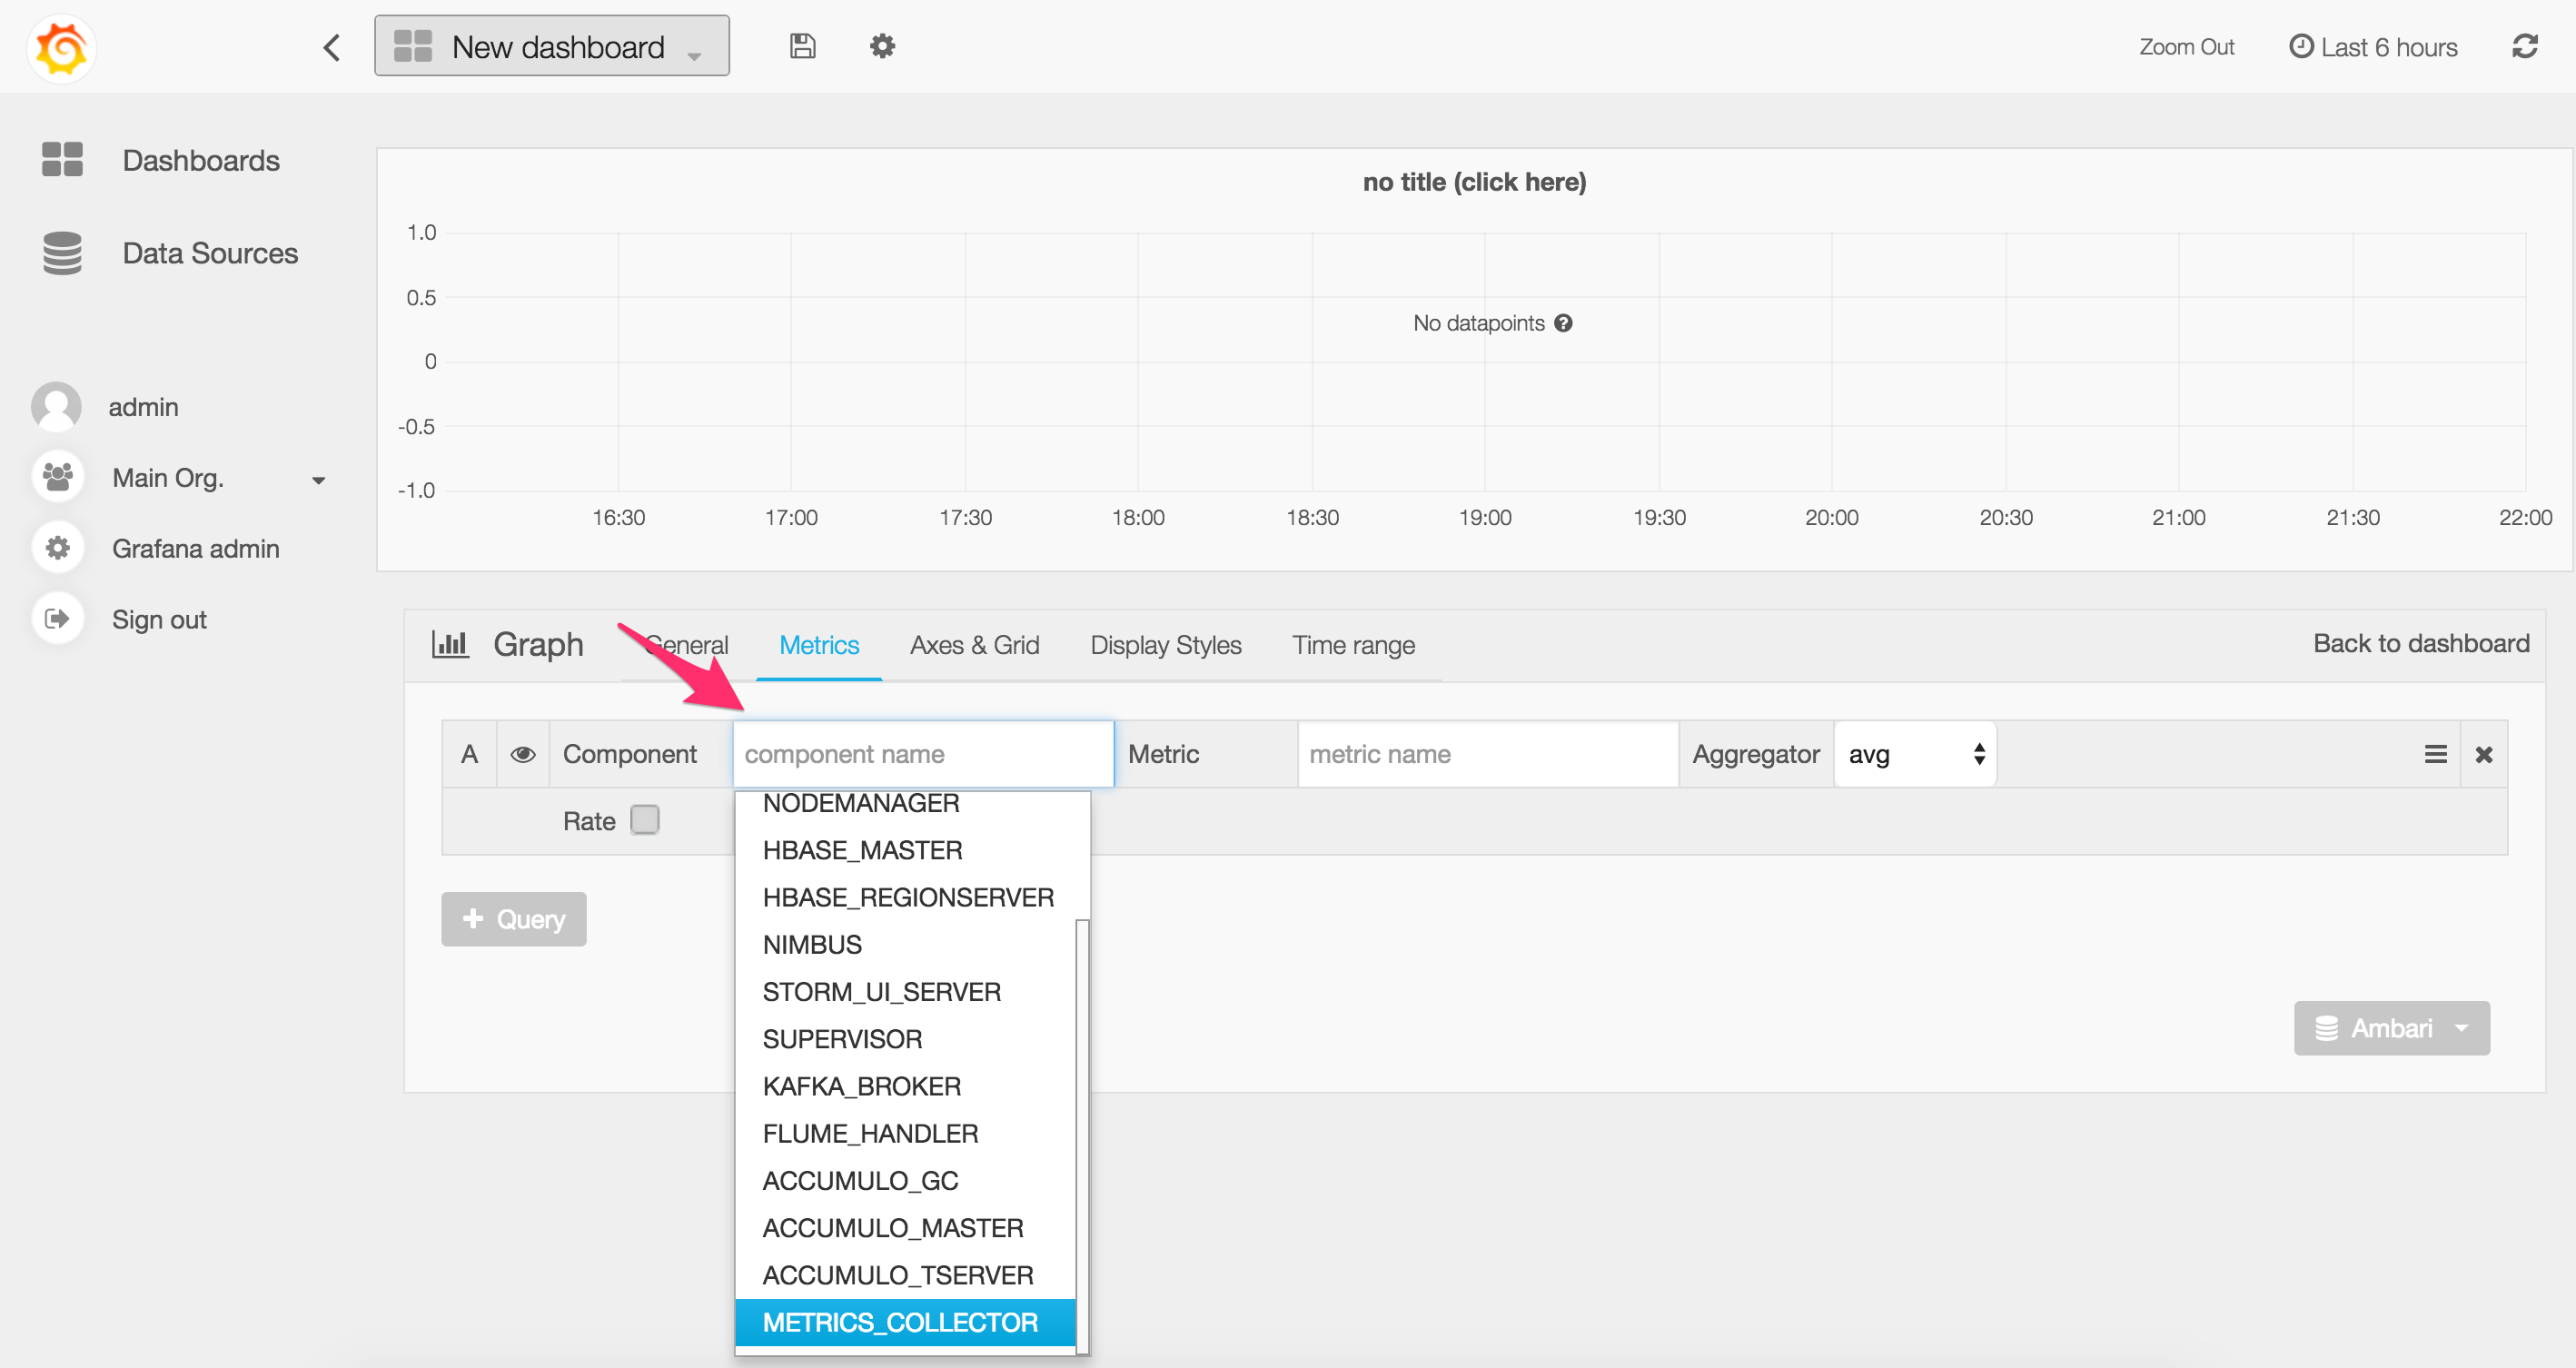This screenshot has height=1368, width=2576.
Task: Enable the Rate checkbox
Action: [x=645, y=820]
